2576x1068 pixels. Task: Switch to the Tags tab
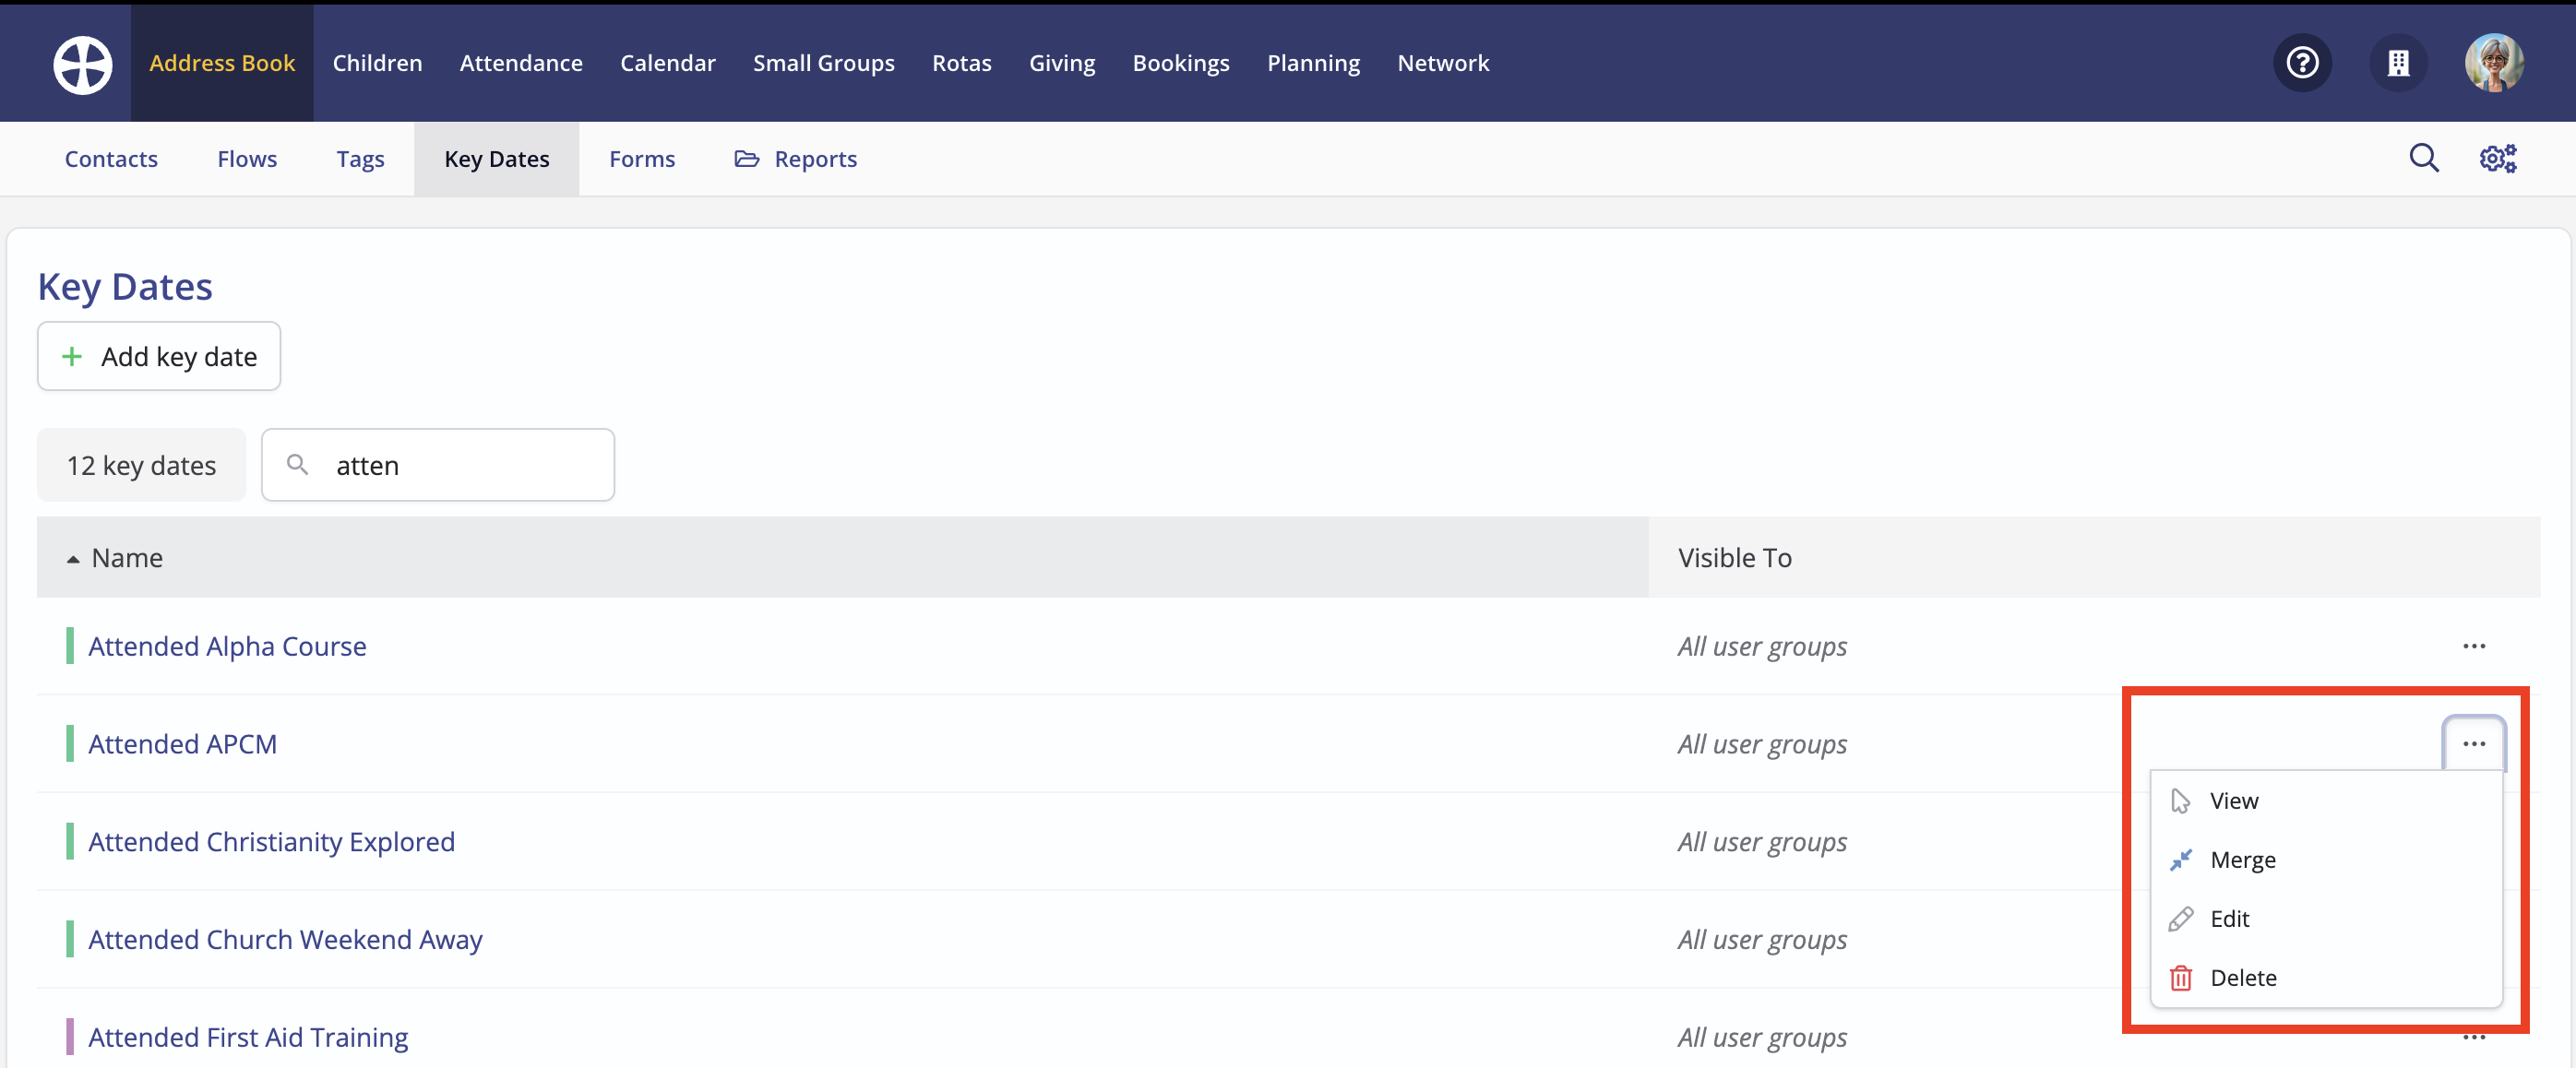click(360, 159)
